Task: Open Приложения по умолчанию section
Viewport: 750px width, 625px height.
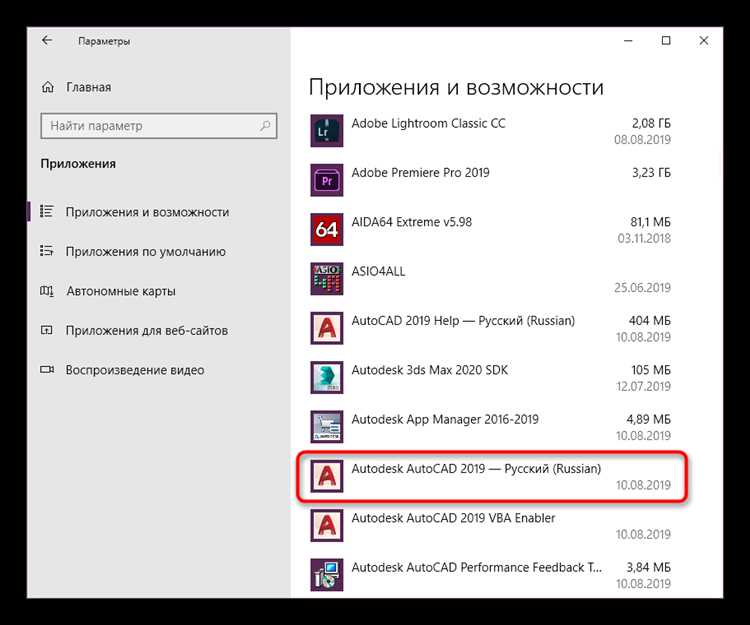Action: [x=145, y=252]
